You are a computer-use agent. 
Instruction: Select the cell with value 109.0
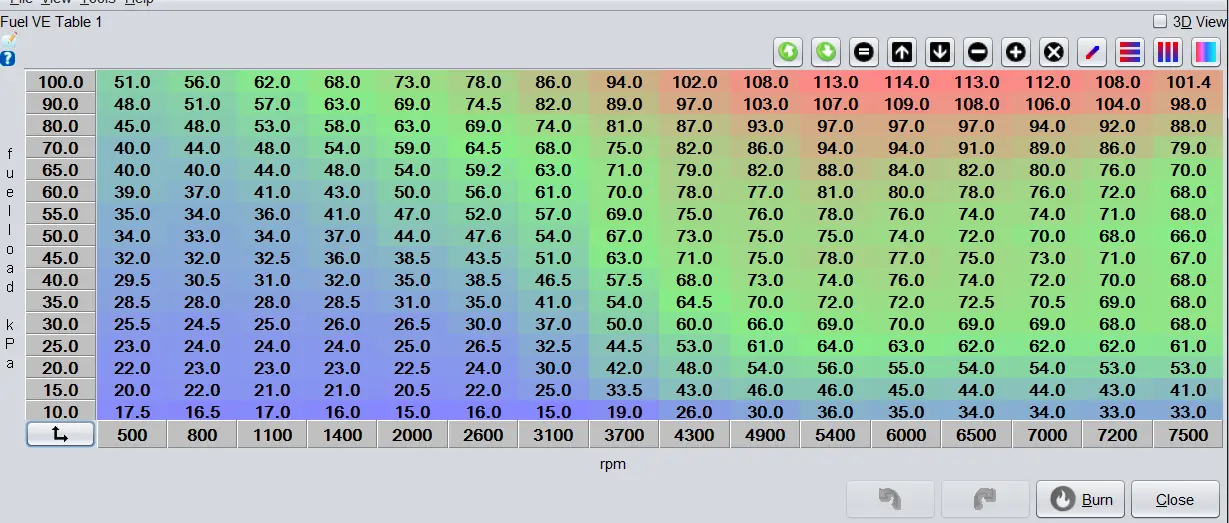pyautogui.click(x=906, y=104)
